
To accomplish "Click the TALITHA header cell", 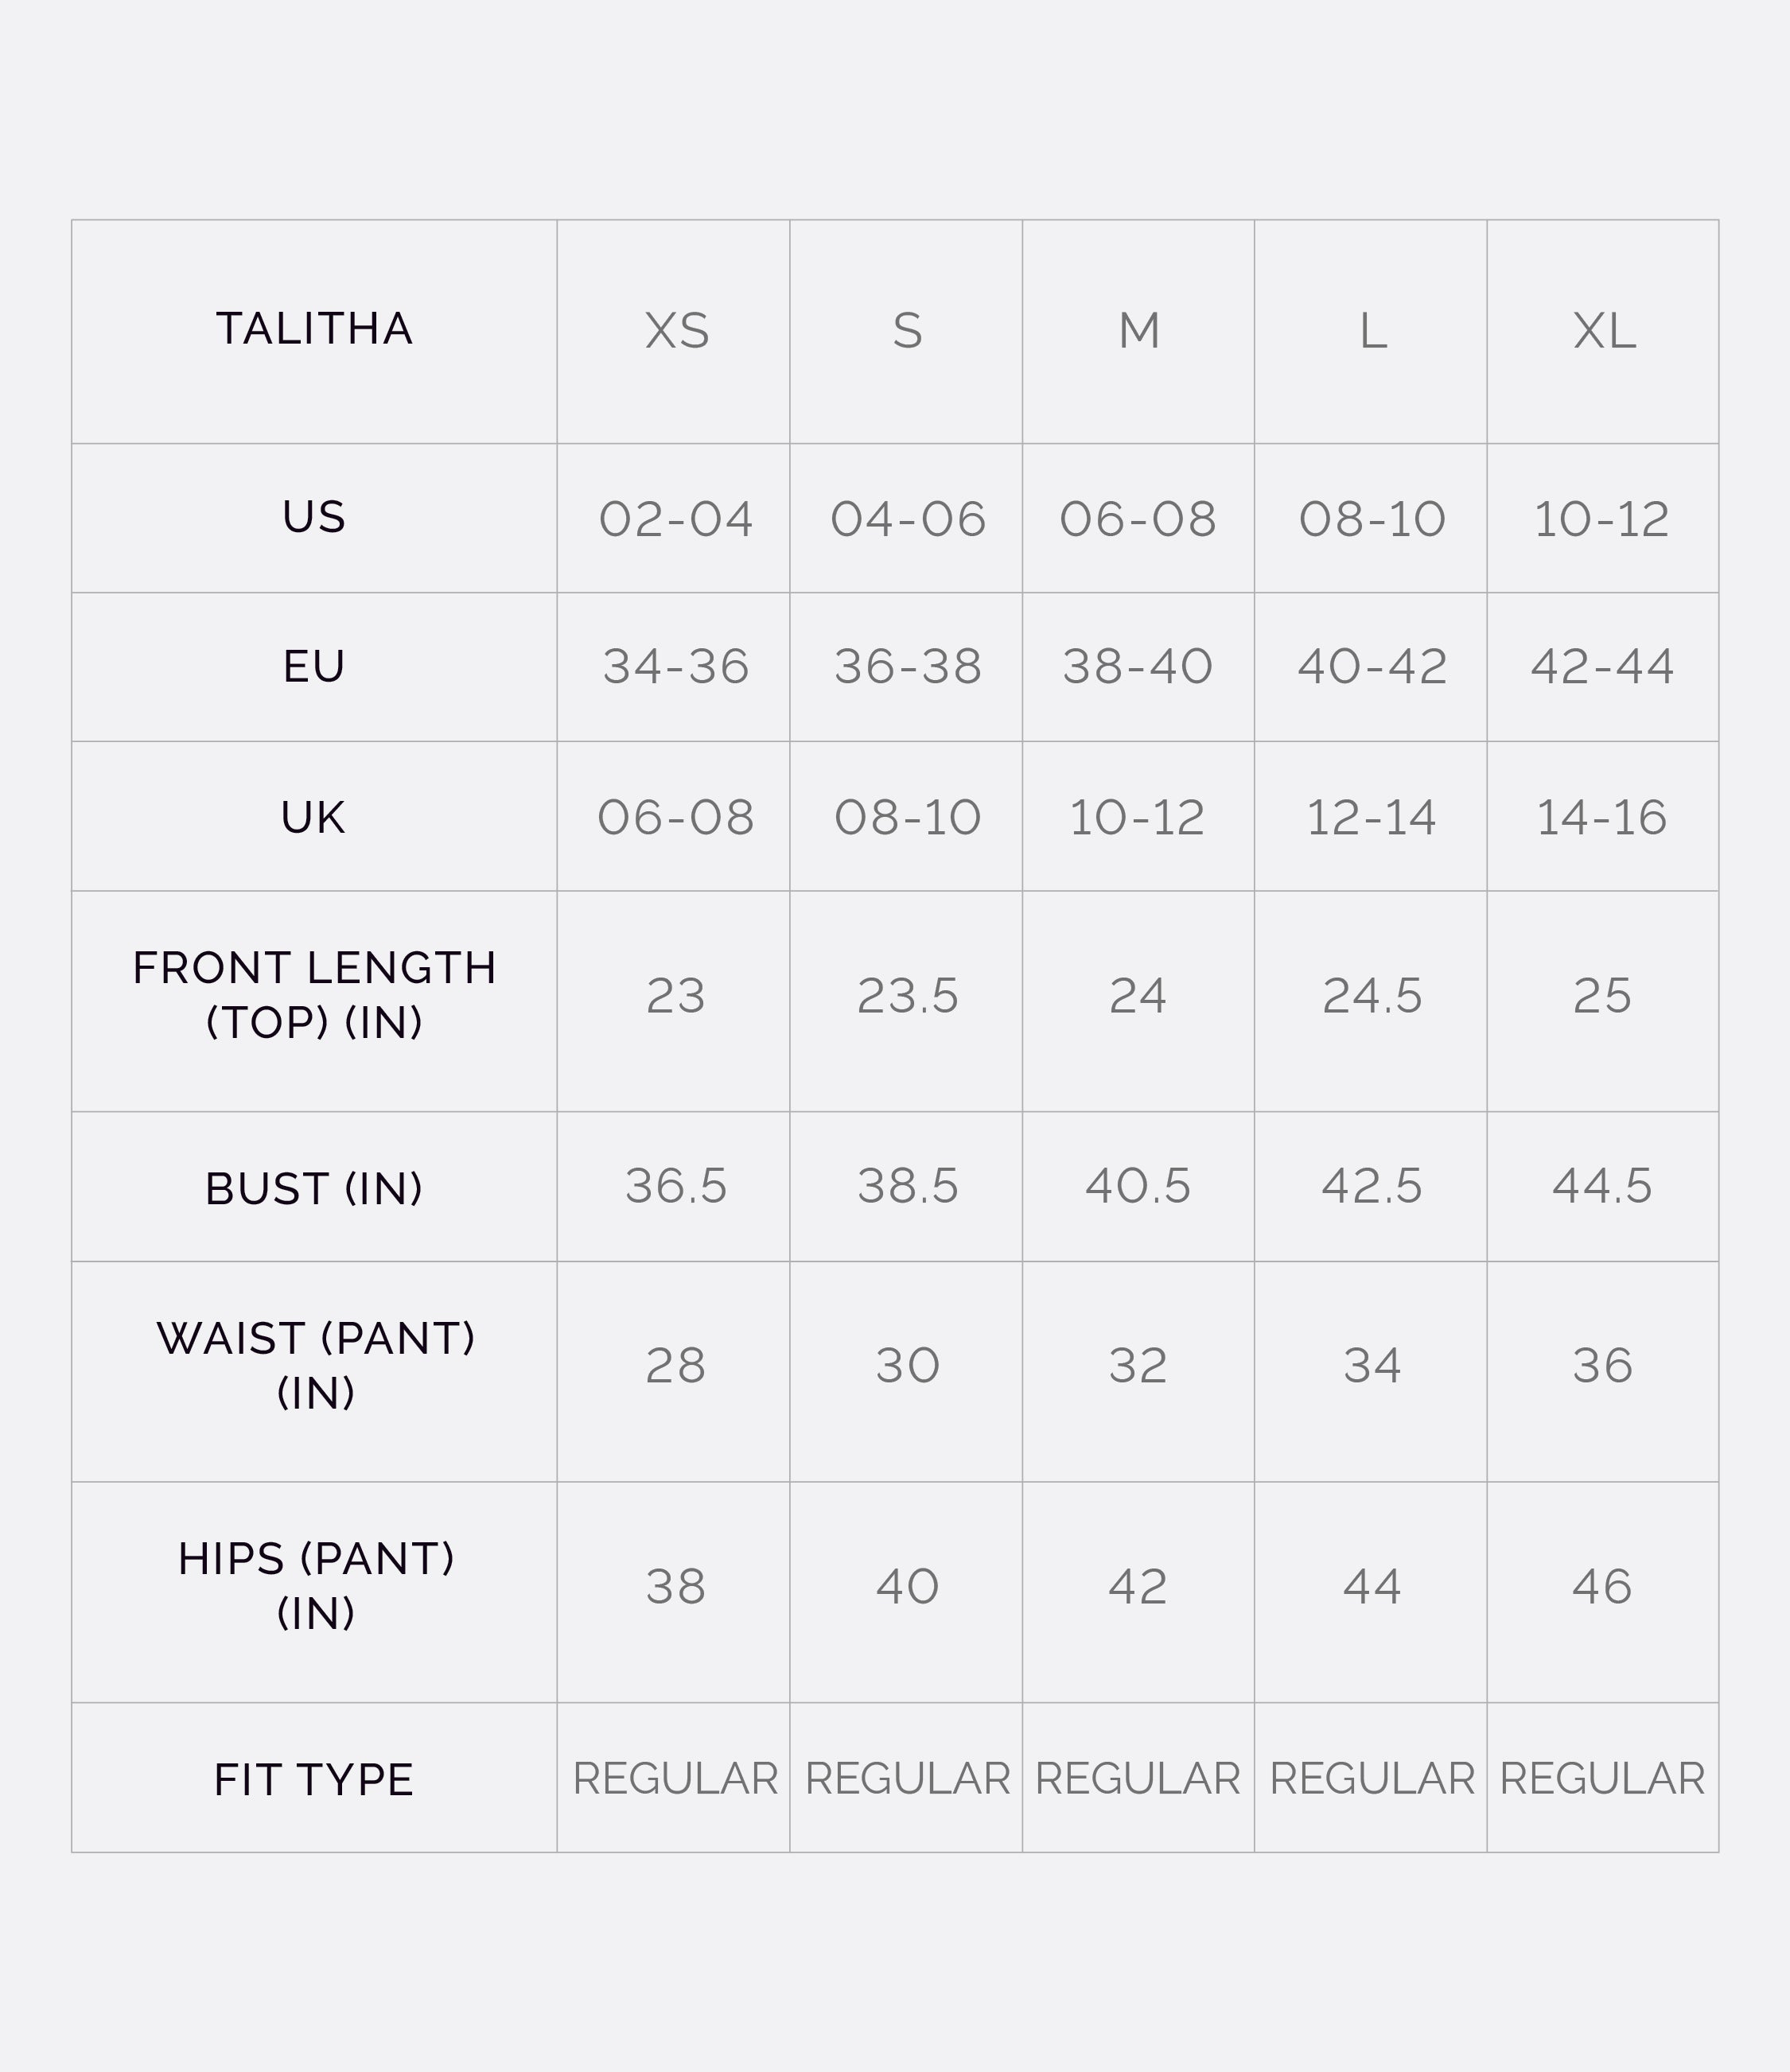I will [314, 330].
